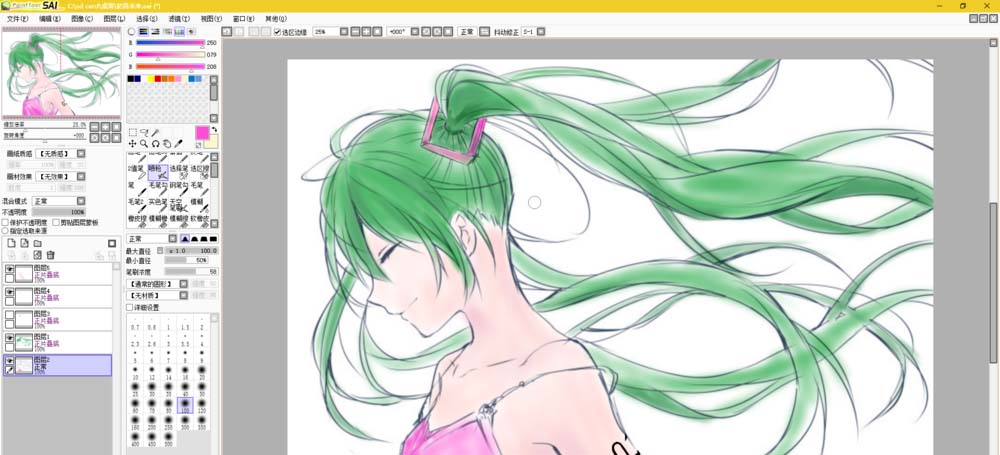1000x455 pixels.
Task: Zoom out navigator with minus button
Action: [x=94, y=126]
